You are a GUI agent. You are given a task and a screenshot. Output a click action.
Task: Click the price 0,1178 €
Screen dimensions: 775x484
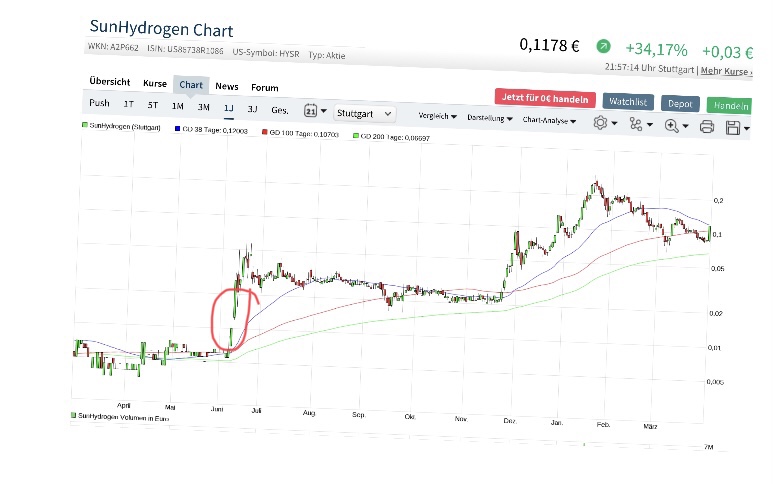[549, 45]
